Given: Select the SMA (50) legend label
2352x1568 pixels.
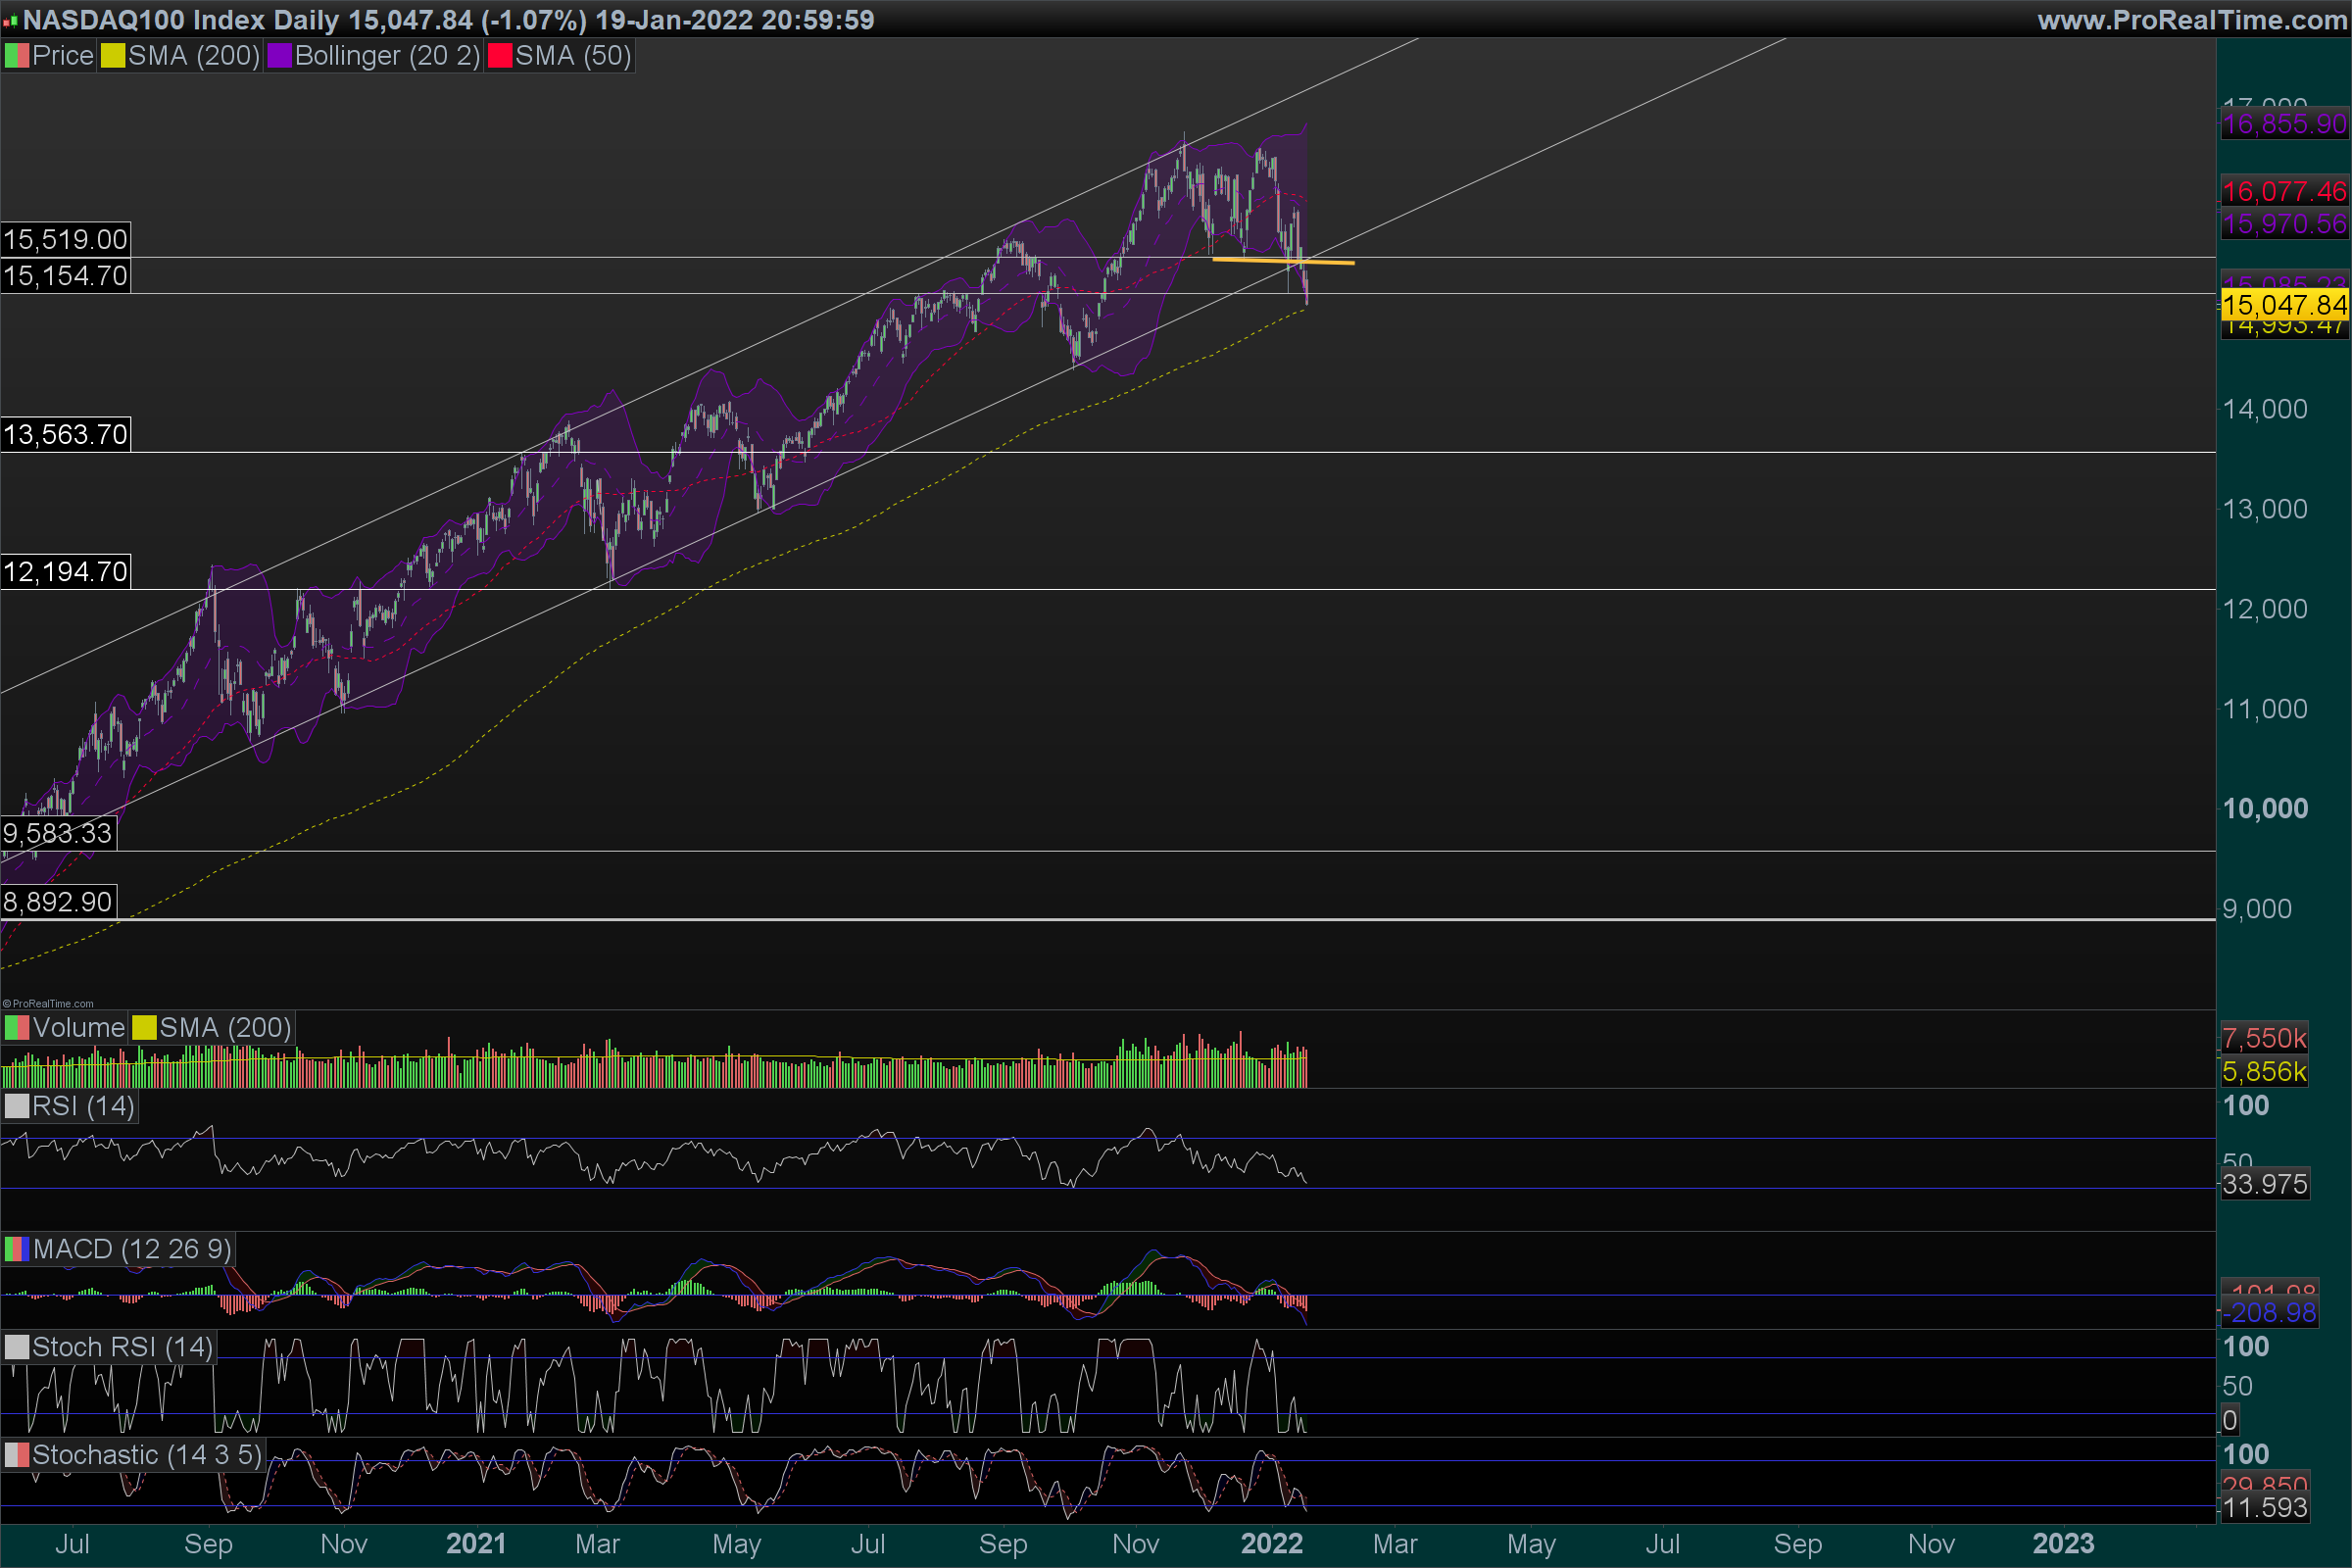Looking at the screenshot, I should click(573, 56).
